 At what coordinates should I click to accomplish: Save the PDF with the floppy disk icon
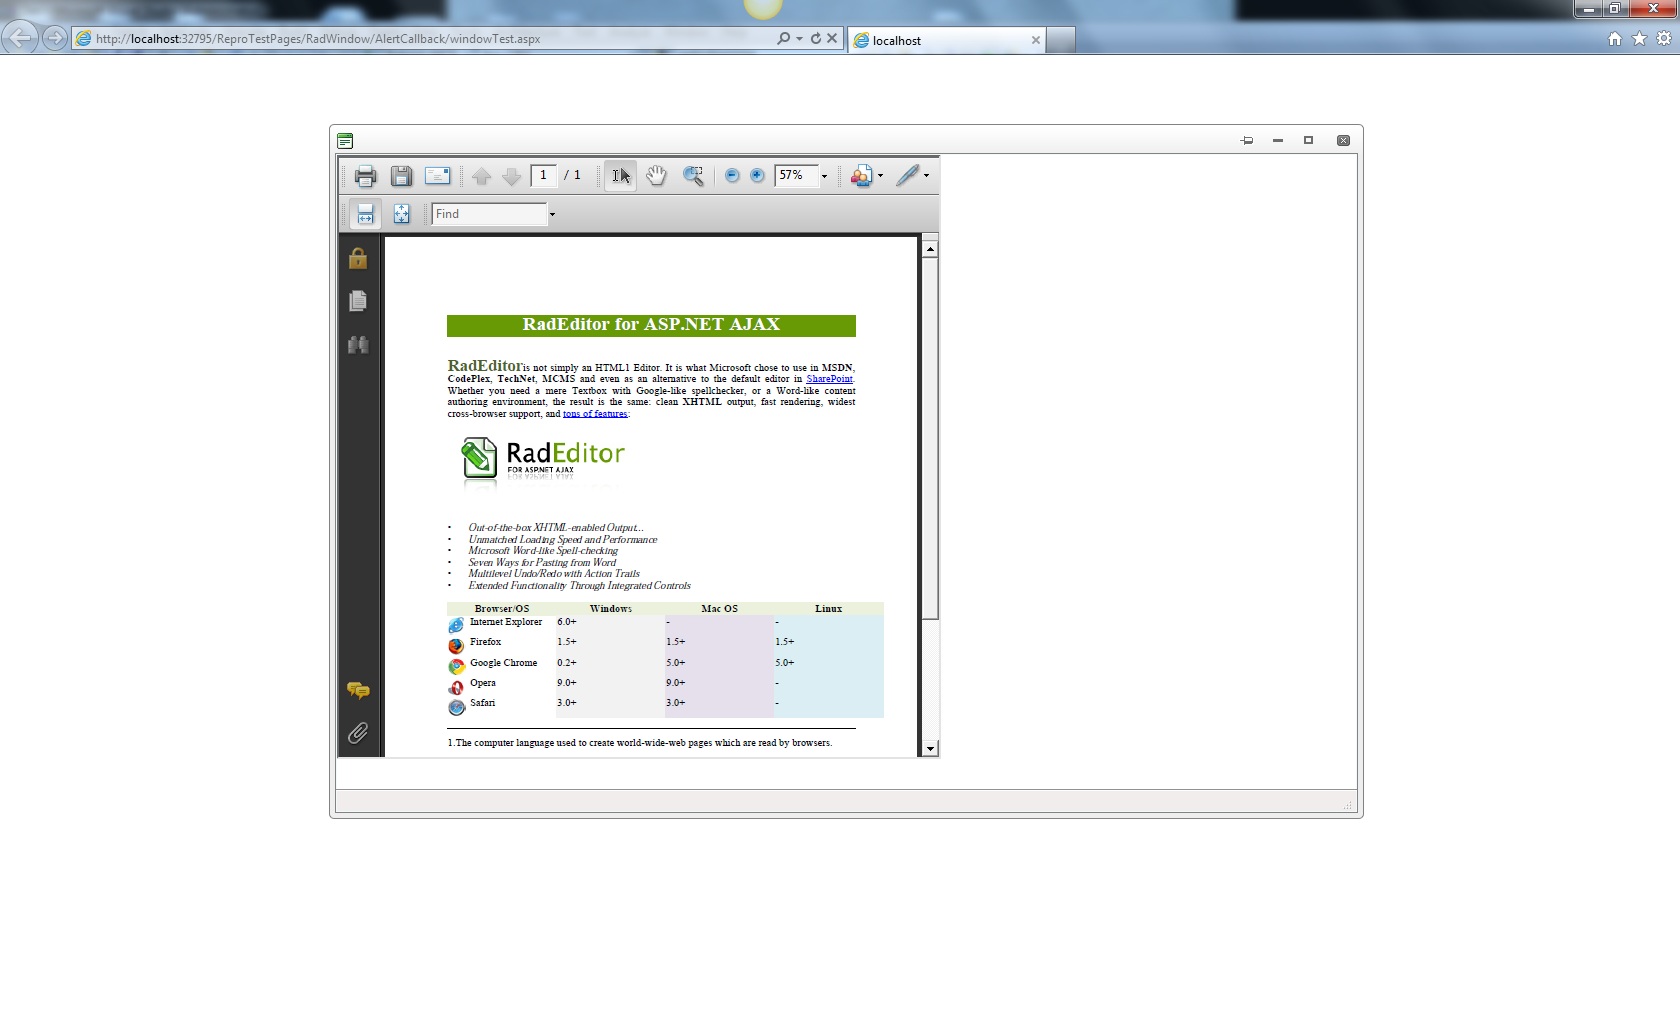401,176
